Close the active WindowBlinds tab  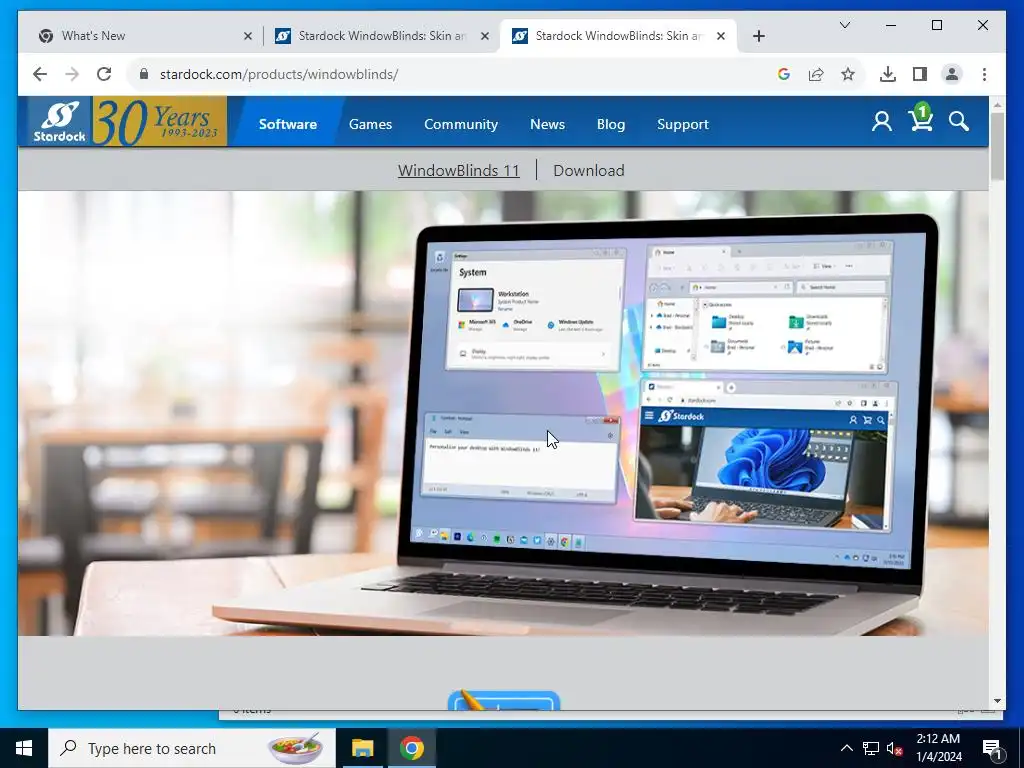(x=720, y=36)
